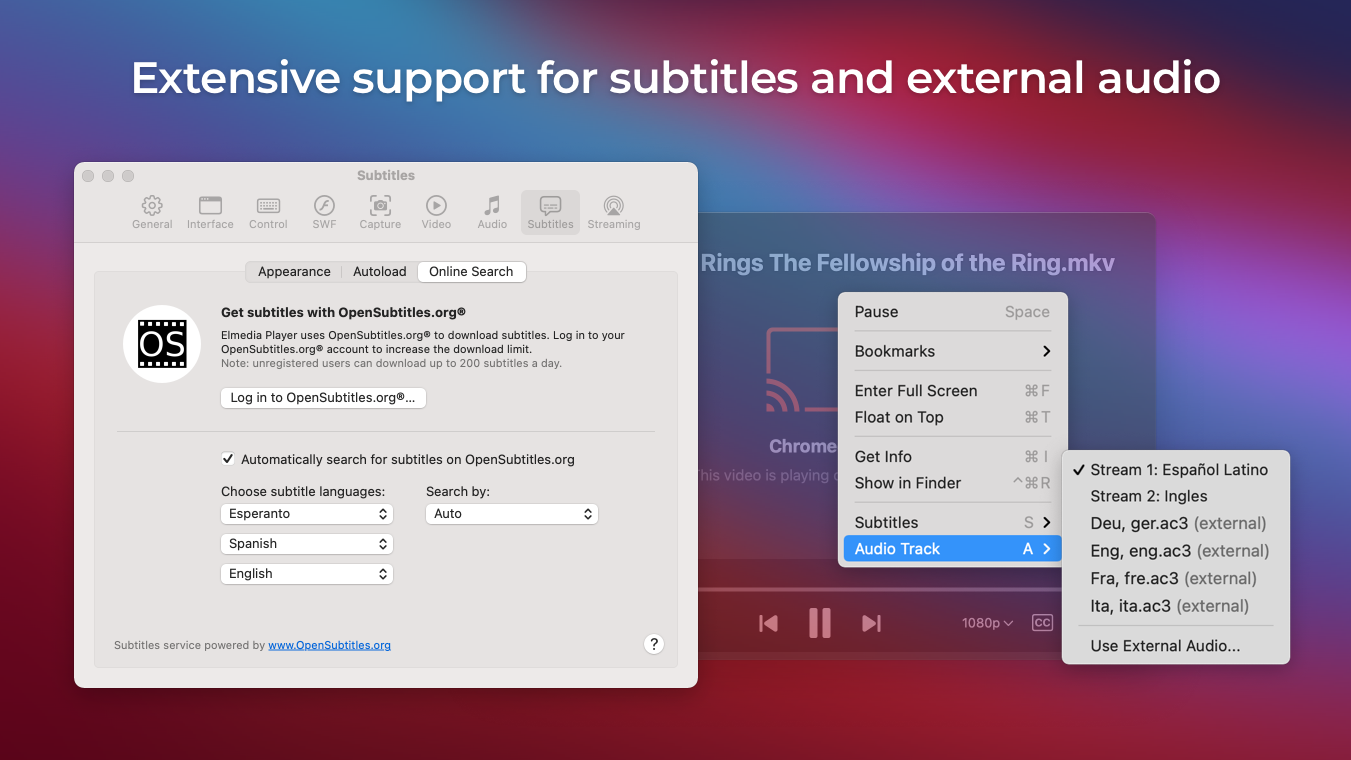Select Stream 1: Español Latino audio
Screen dimensions: 1351x760
[1176, 470]
